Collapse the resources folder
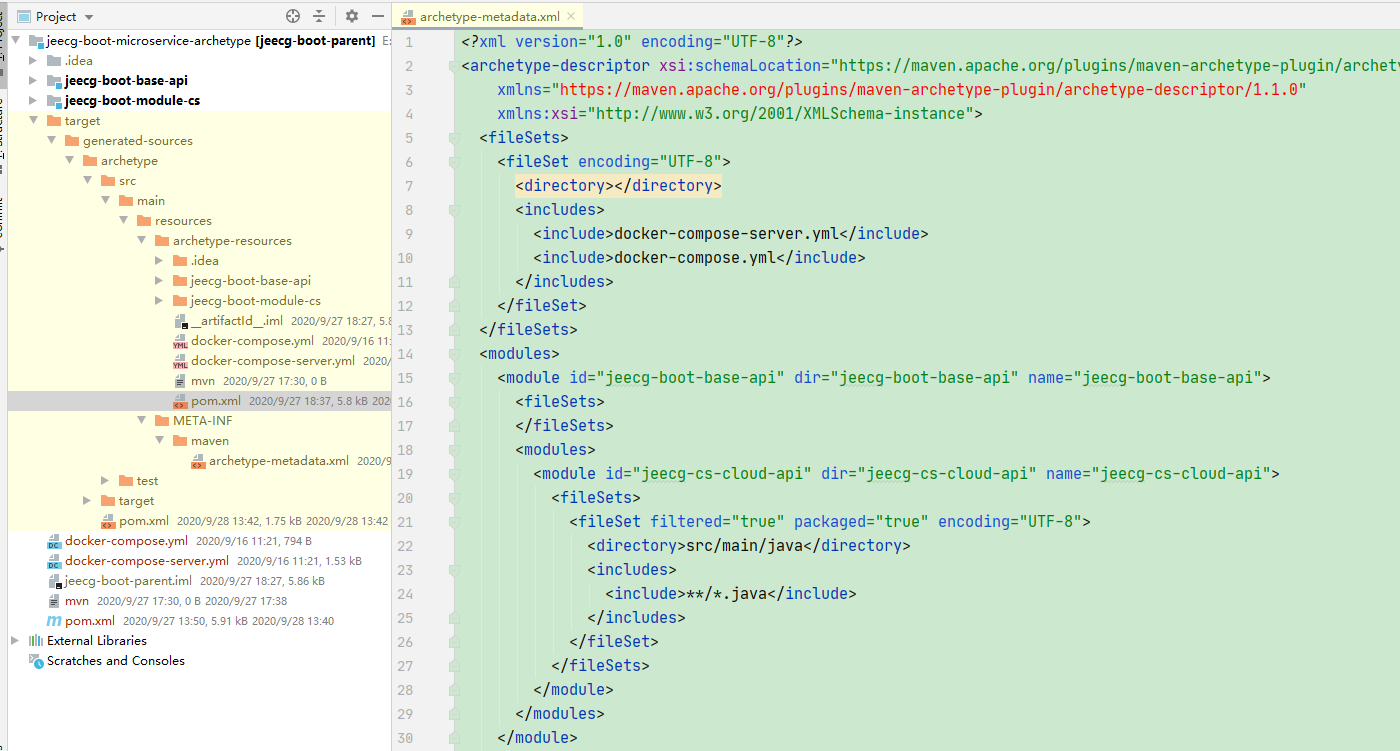Image resolution: width=1400 pixels, height=751 pixels. pos(123,221)
